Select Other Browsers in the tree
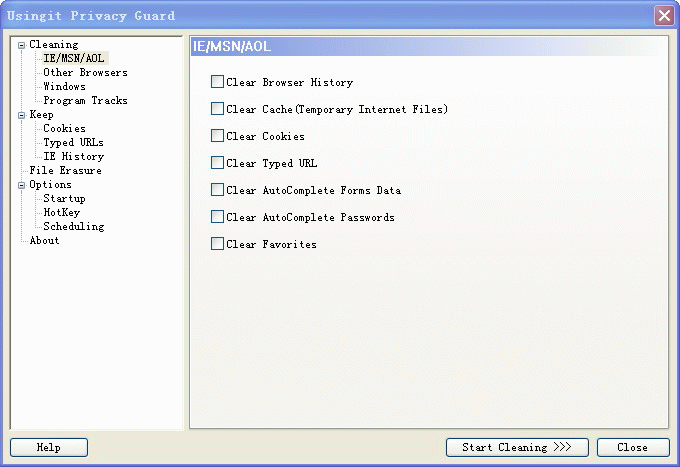 point(85,73)
